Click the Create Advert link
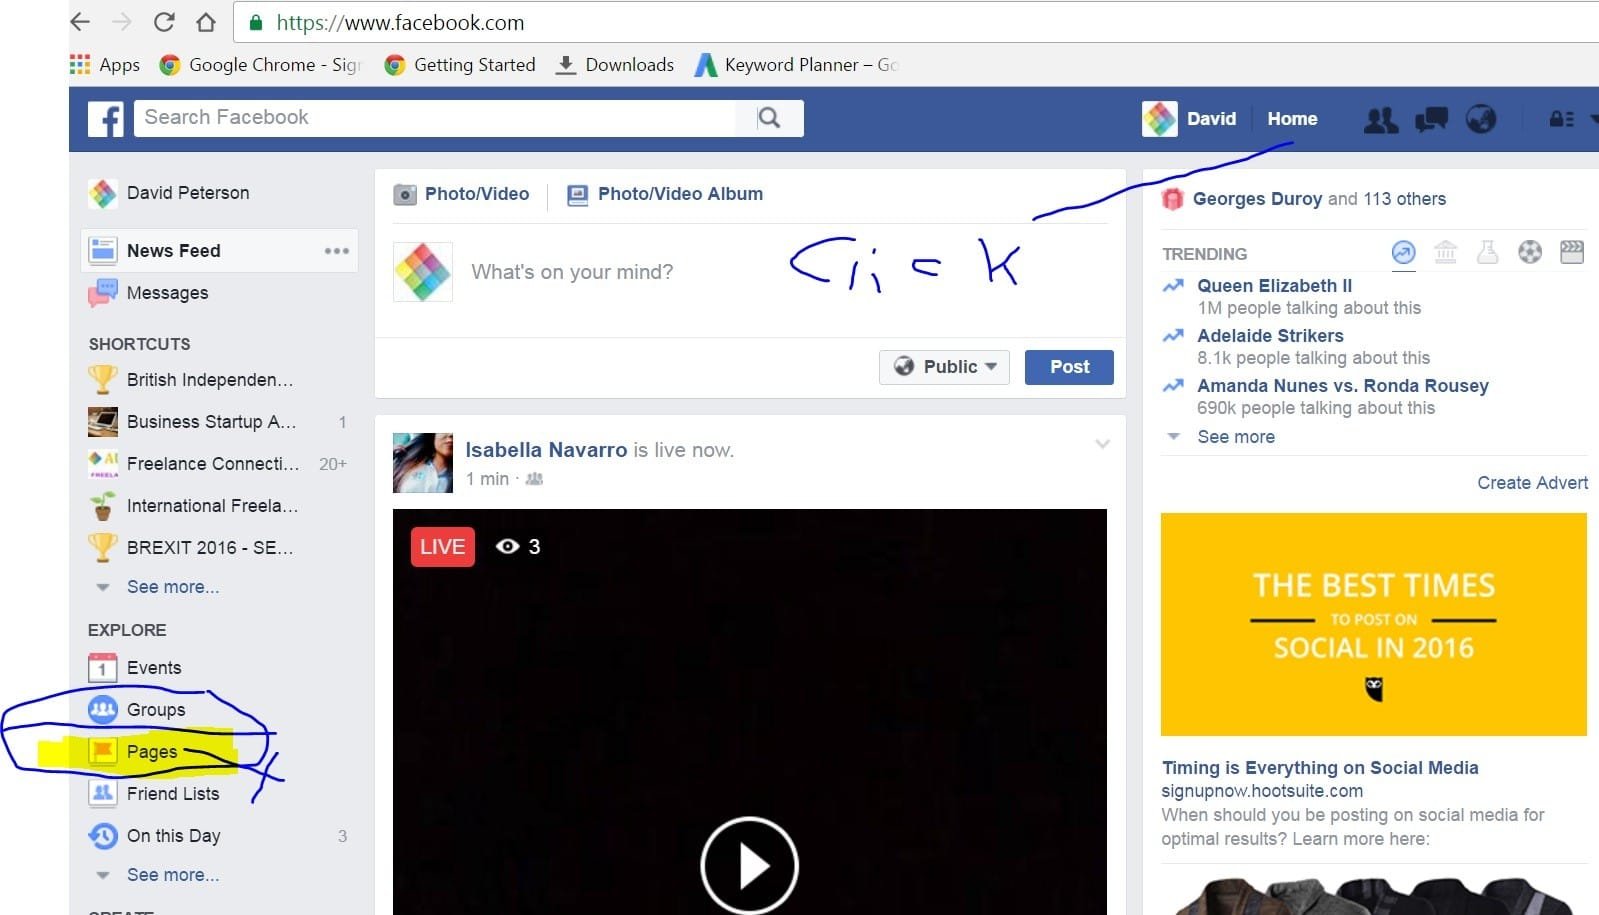The height and width of the screenshot is (915, 1599). [x=1532, y=483]
